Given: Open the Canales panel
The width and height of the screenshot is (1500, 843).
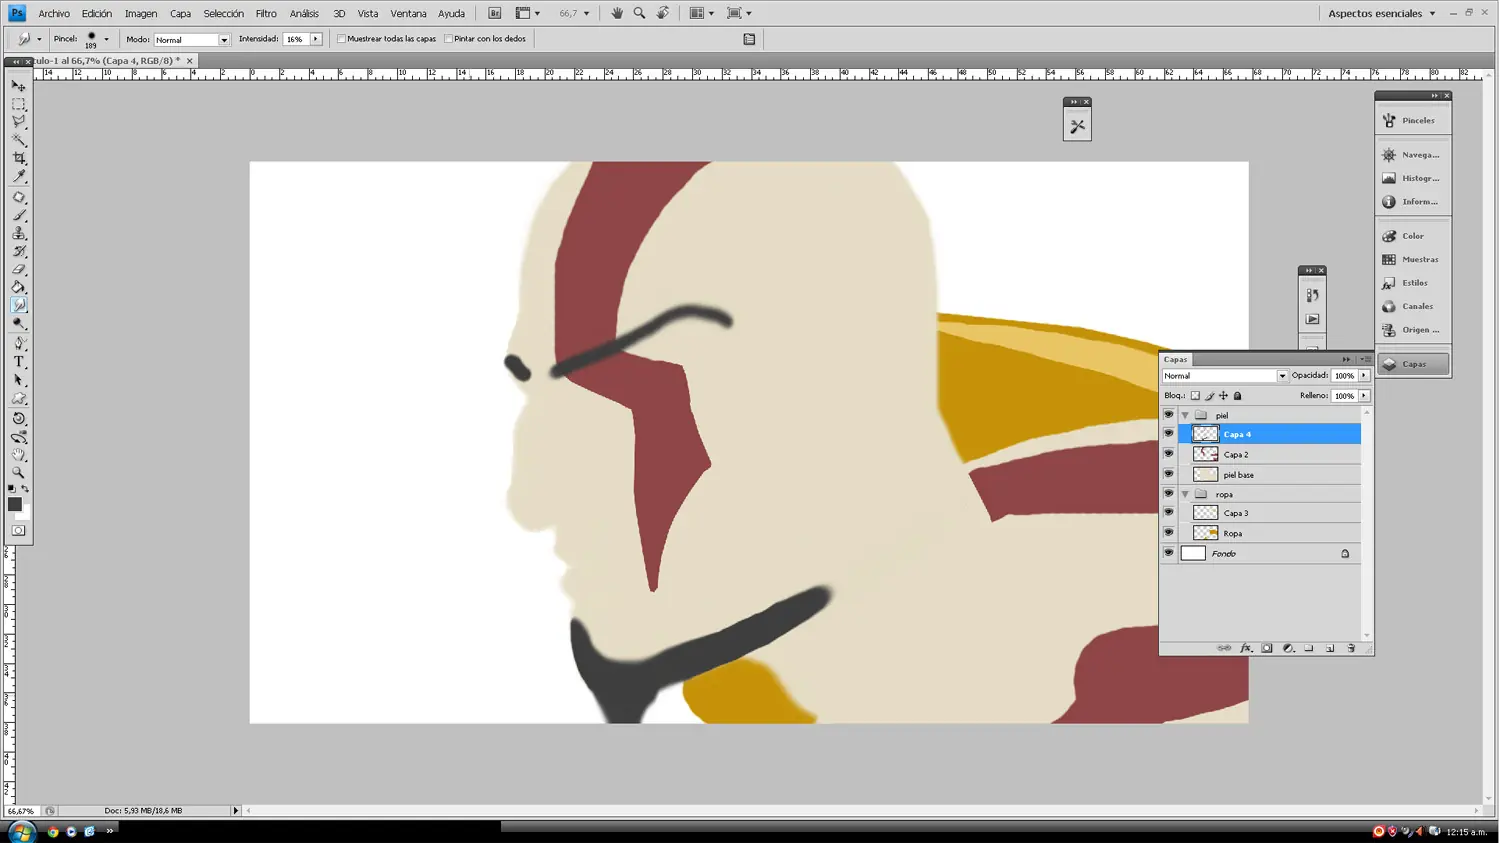Looking at the screenshot, I should (x=1413, y=306).
